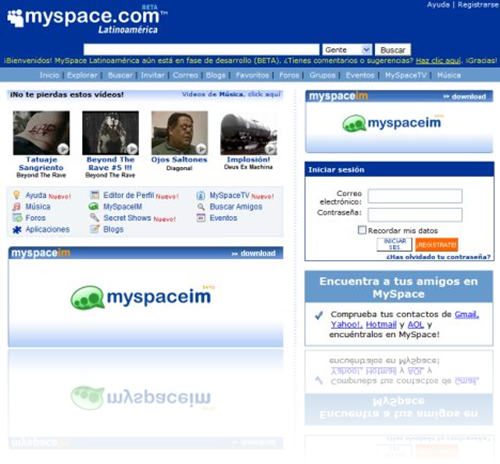Open the Buscar Amigos link
Image resolution: width=500 pixels, height=464 pixels.
point(236,207)
